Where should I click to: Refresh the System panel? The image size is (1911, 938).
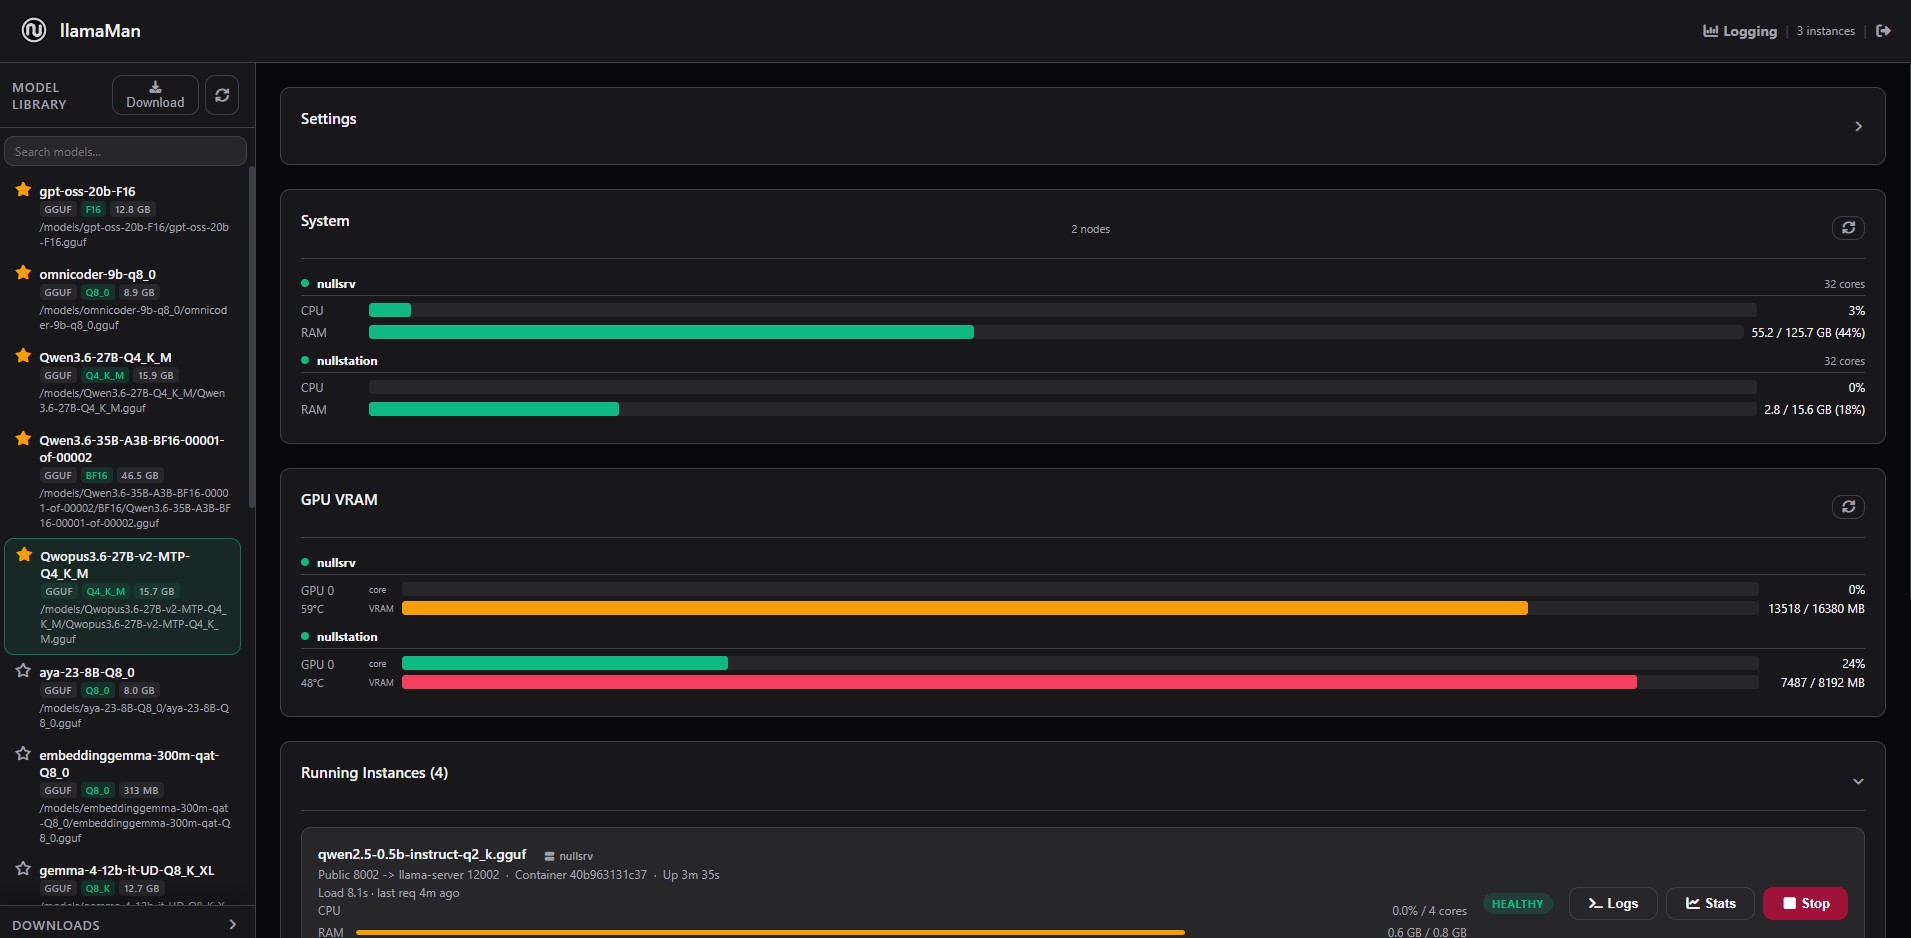pyautogui.click(x=1848, y=228)
